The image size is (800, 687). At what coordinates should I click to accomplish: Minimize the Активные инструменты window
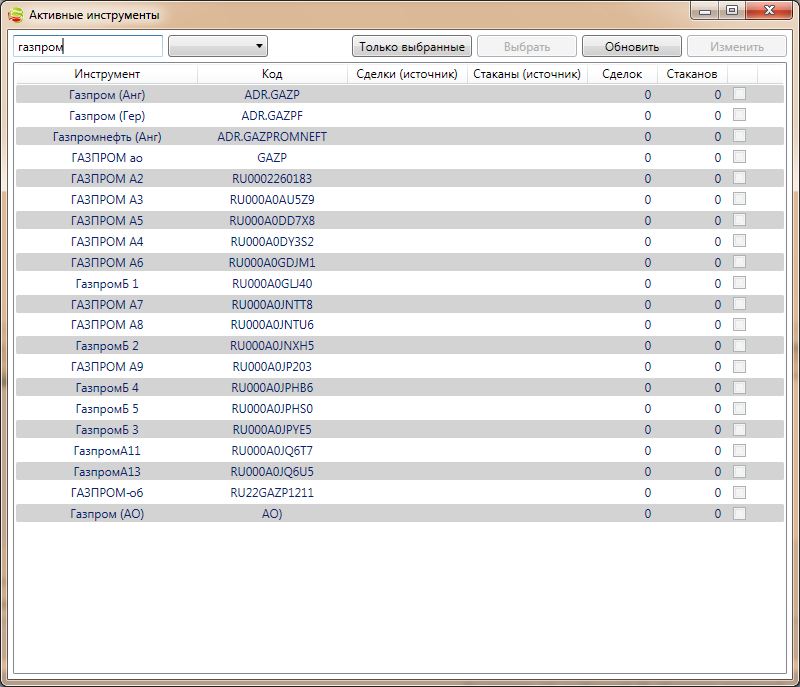[x=705, y=10]
